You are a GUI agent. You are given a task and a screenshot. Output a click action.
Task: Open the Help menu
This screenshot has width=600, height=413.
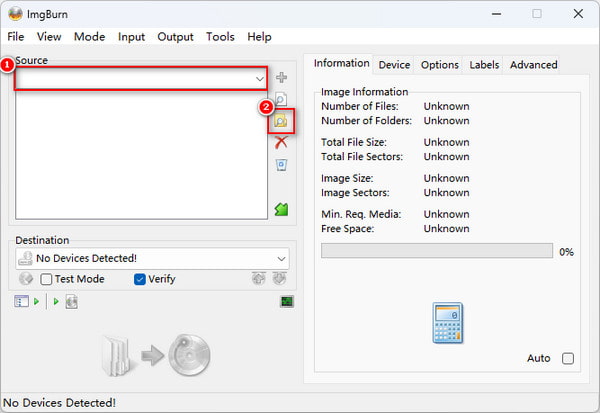259,37
